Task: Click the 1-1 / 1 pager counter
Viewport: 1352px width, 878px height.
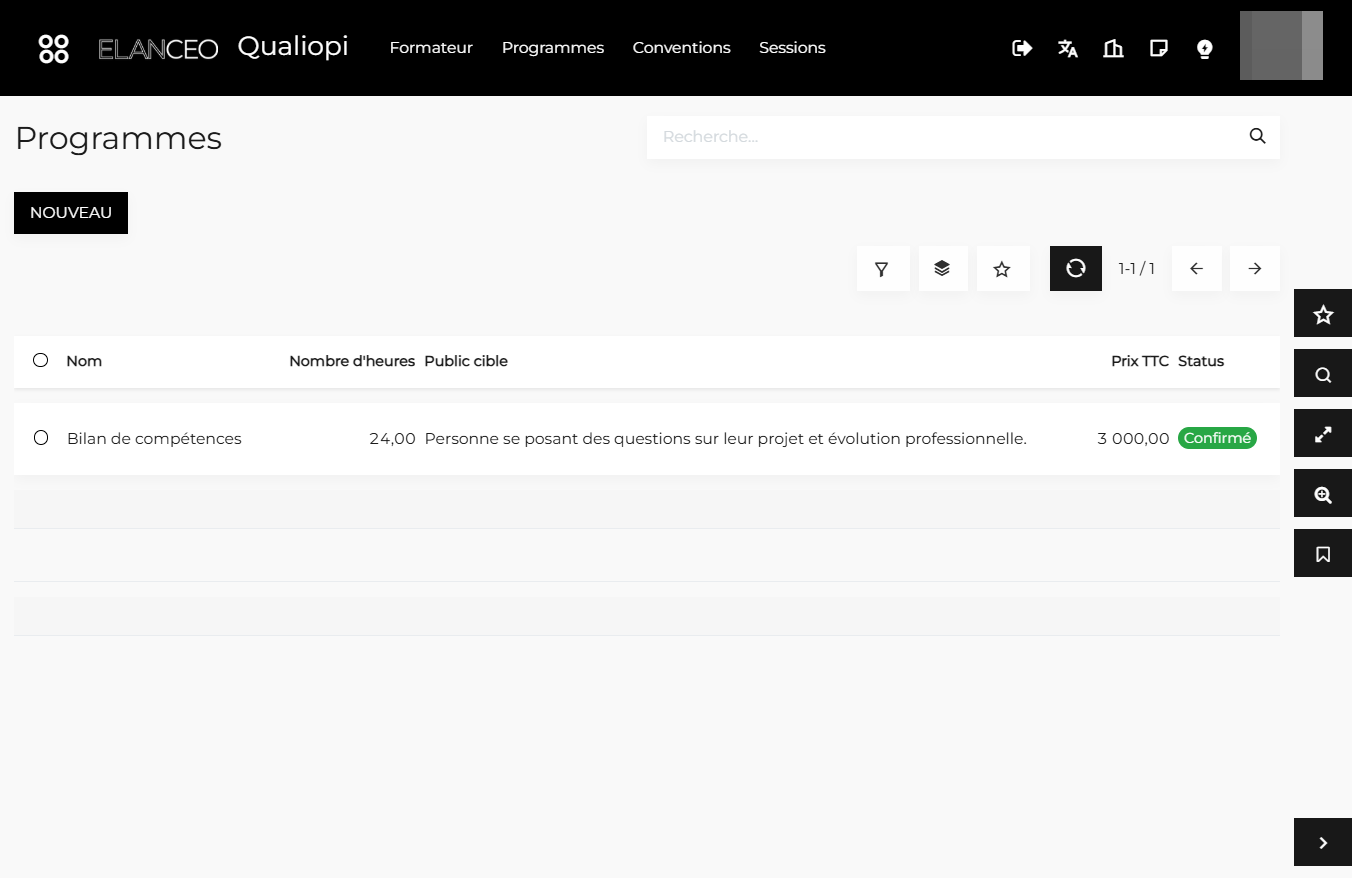Action: pyautogui.click(x=1136, y=269)
